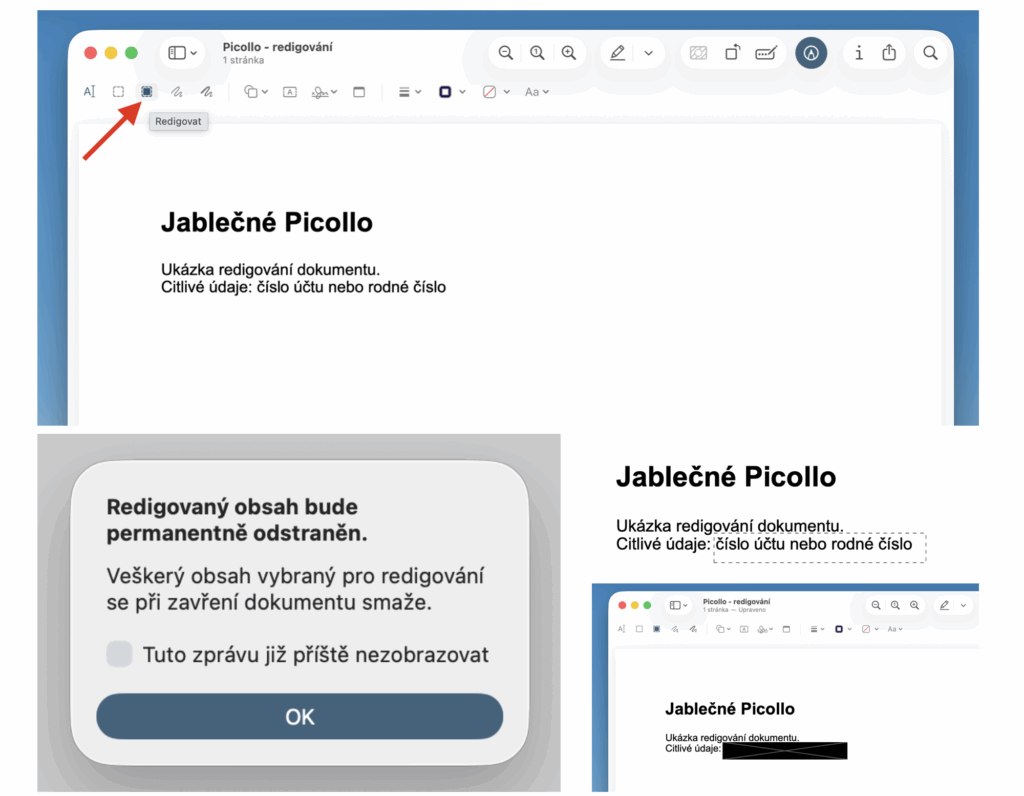The height and width of the screenshot is (796, 1024).
Task: Zoom in with the plus magnifier in top window
Action: tap(569, 53)
